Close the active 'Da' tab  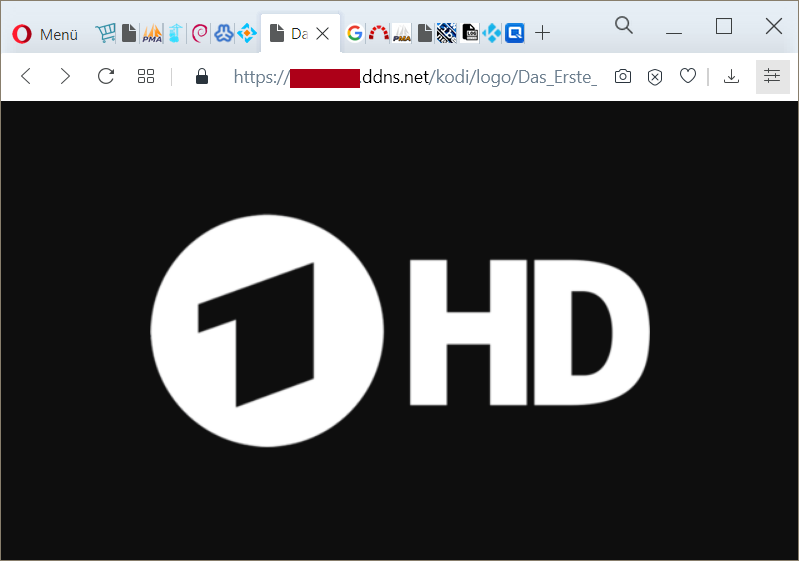(x=323, y=34)
